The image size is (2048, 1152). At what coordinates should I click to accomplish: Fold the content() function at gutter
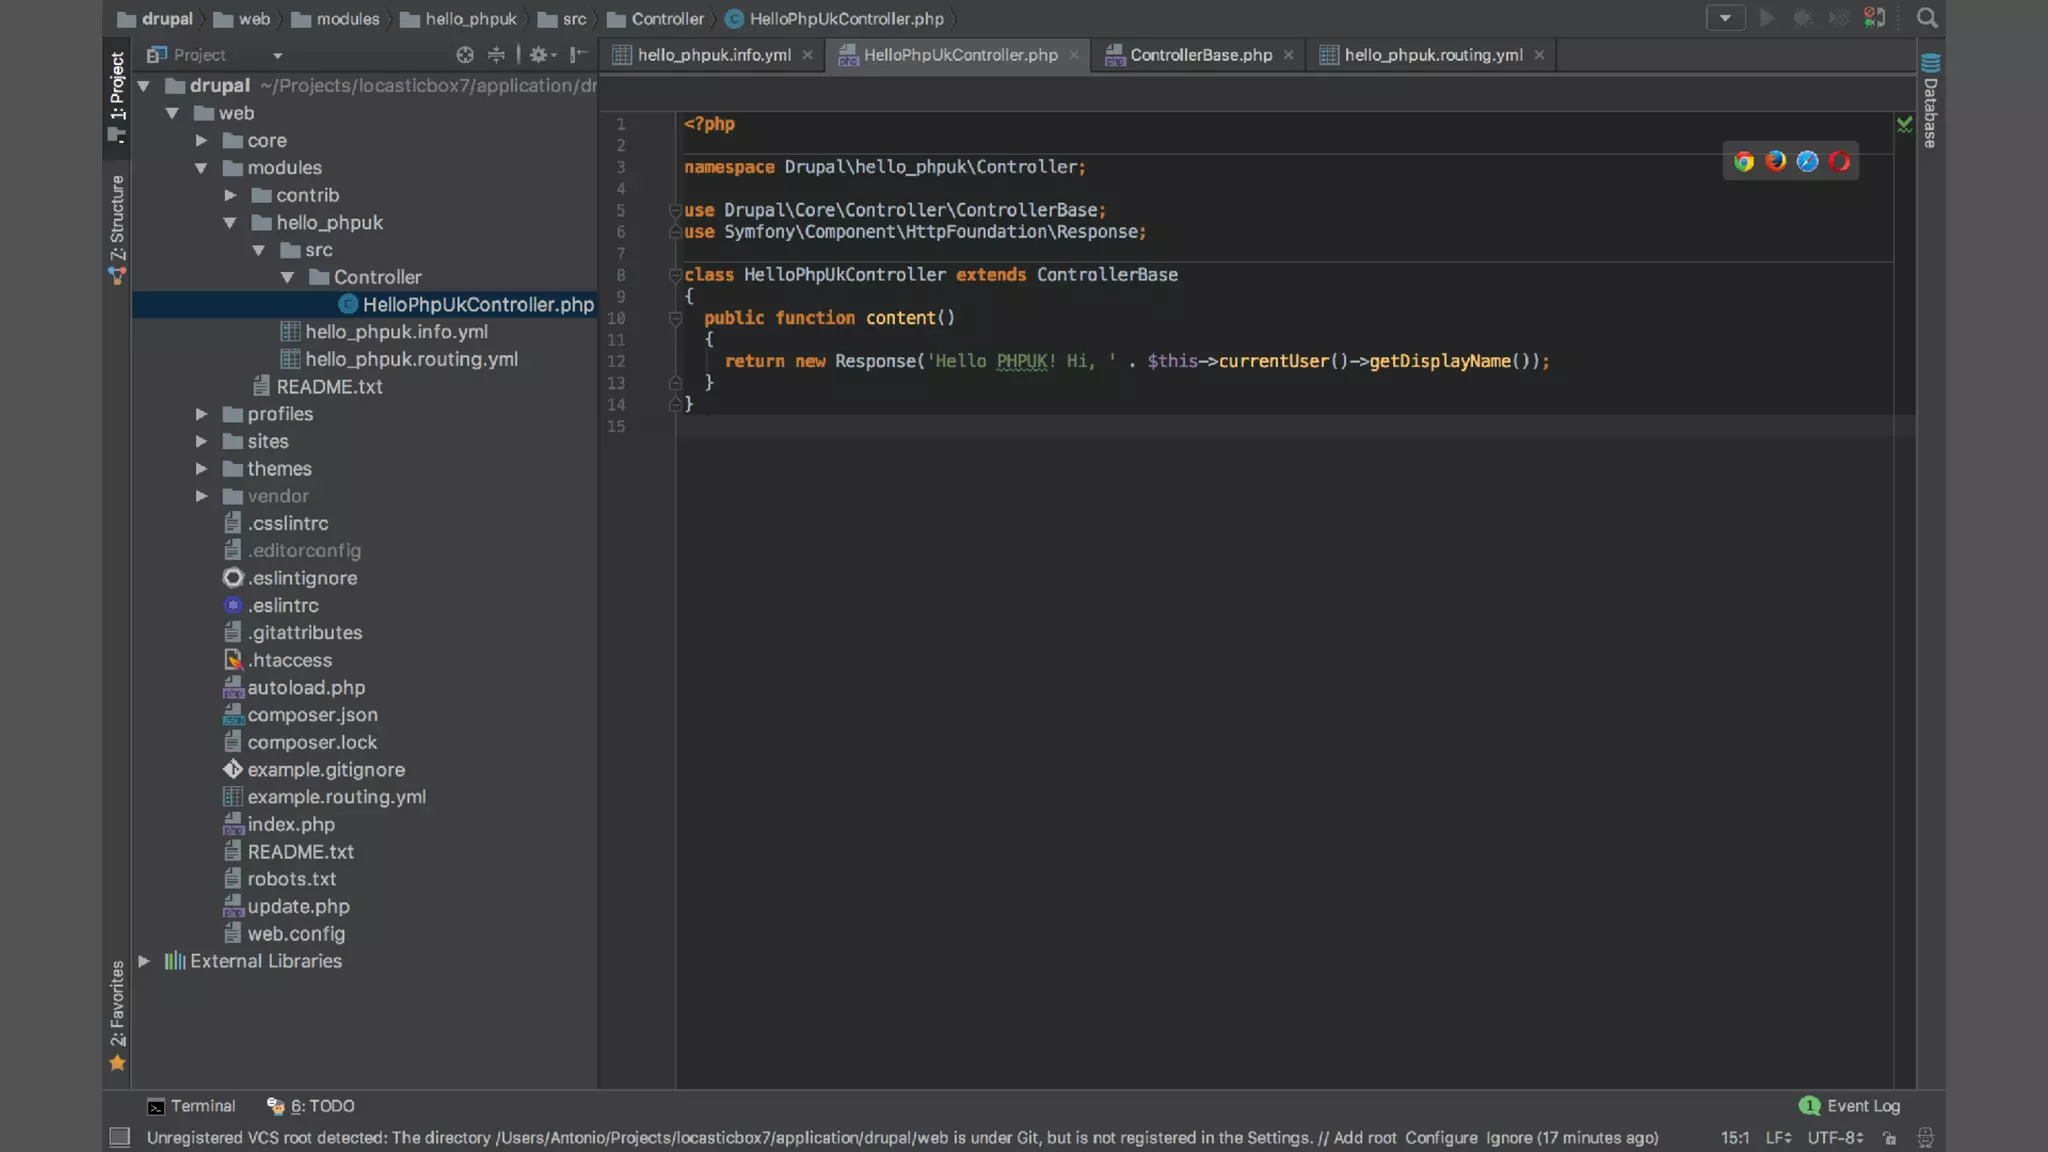click(x=675, y=319)
